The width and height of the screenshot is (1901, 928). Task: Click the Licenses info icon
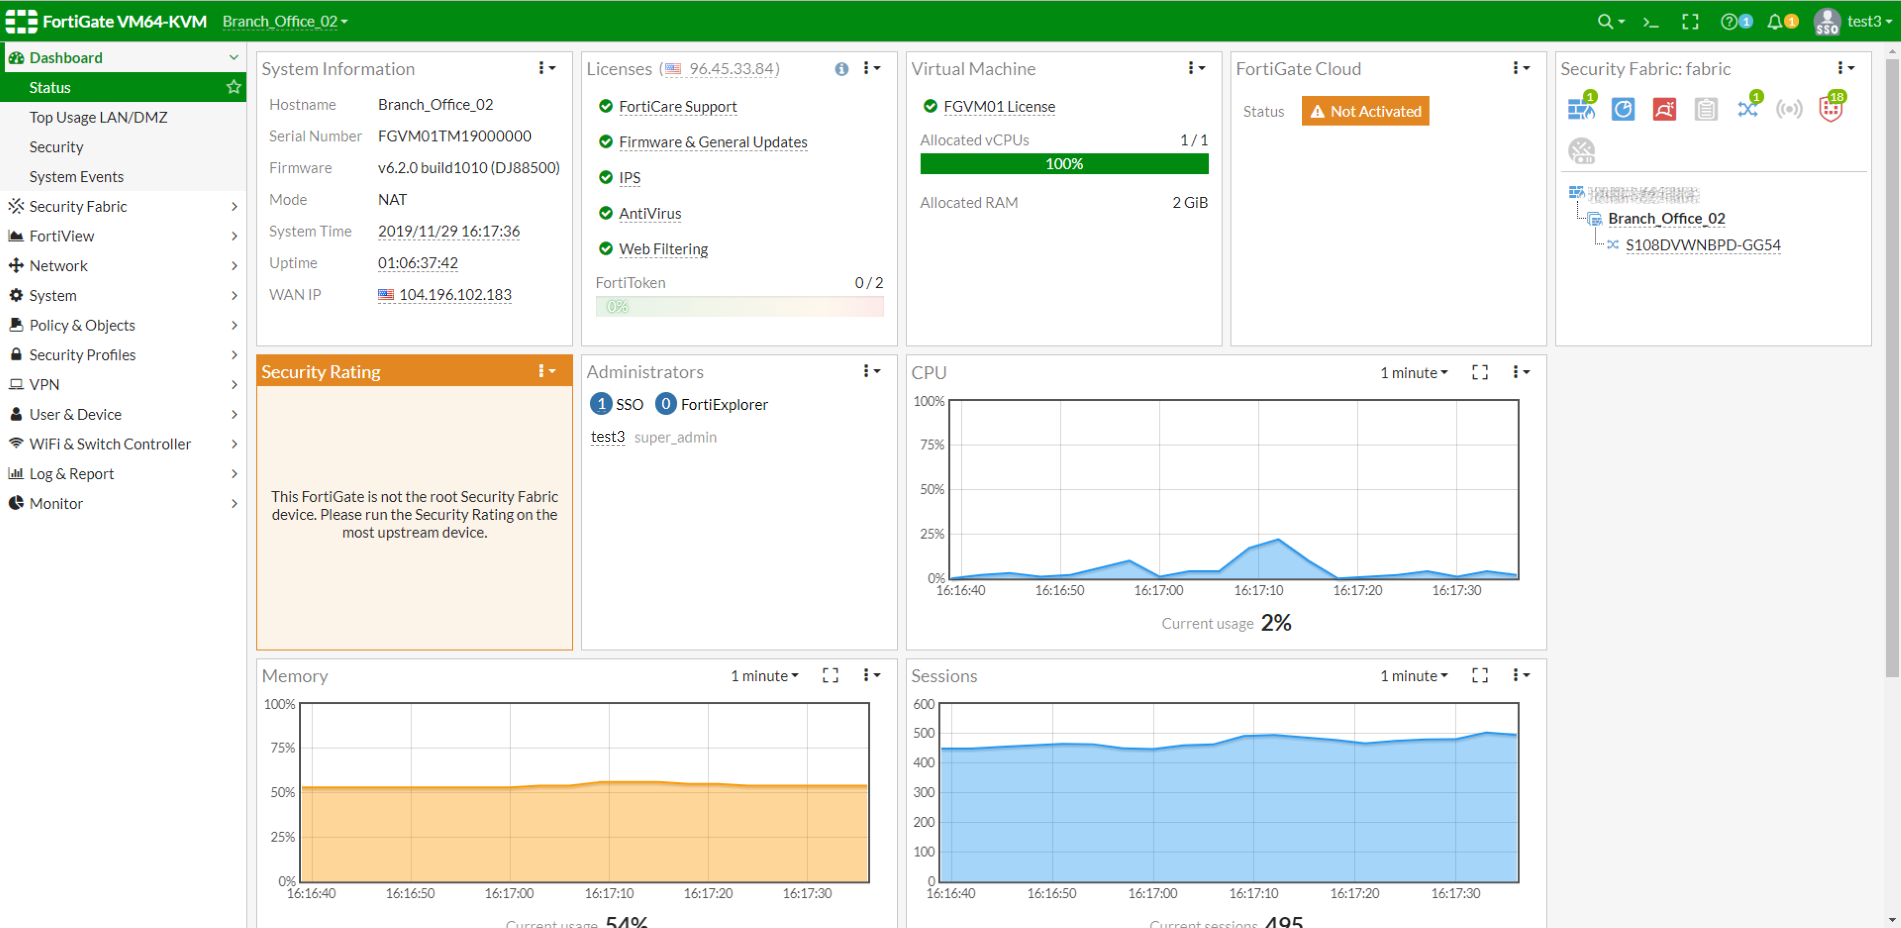pyautogui.click(x=841, y=69)
